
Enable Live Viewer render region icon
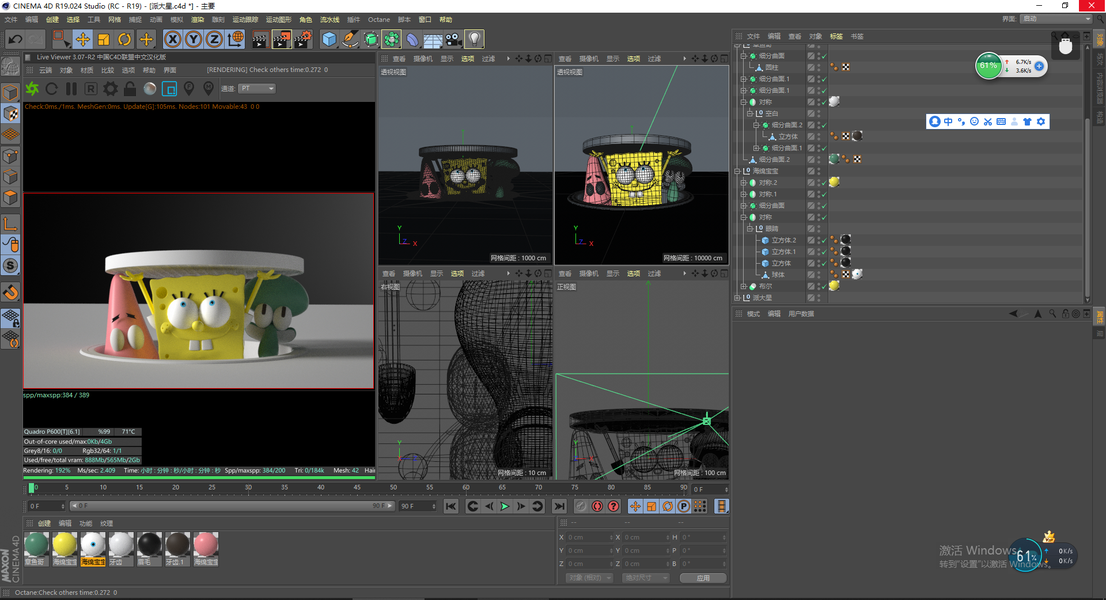click(x=169, y=89)
